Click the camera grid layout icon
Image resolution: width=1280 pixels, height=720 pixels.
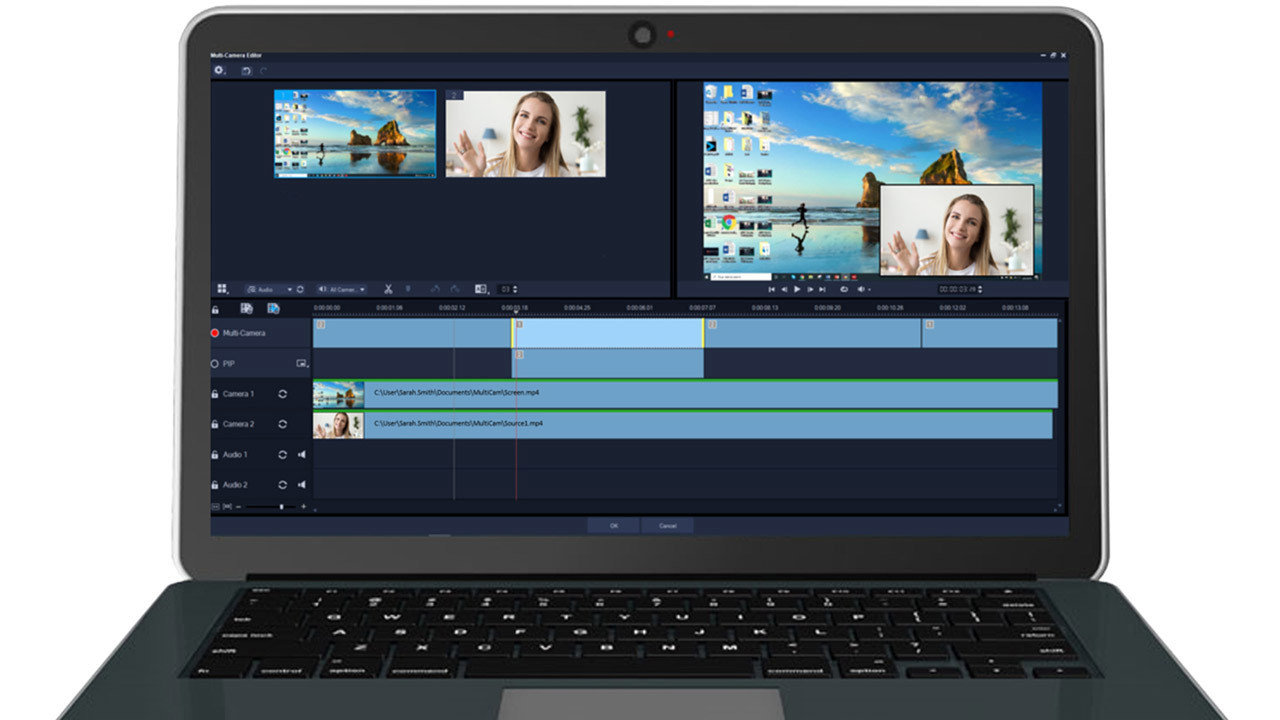click(x=222, y=289)
